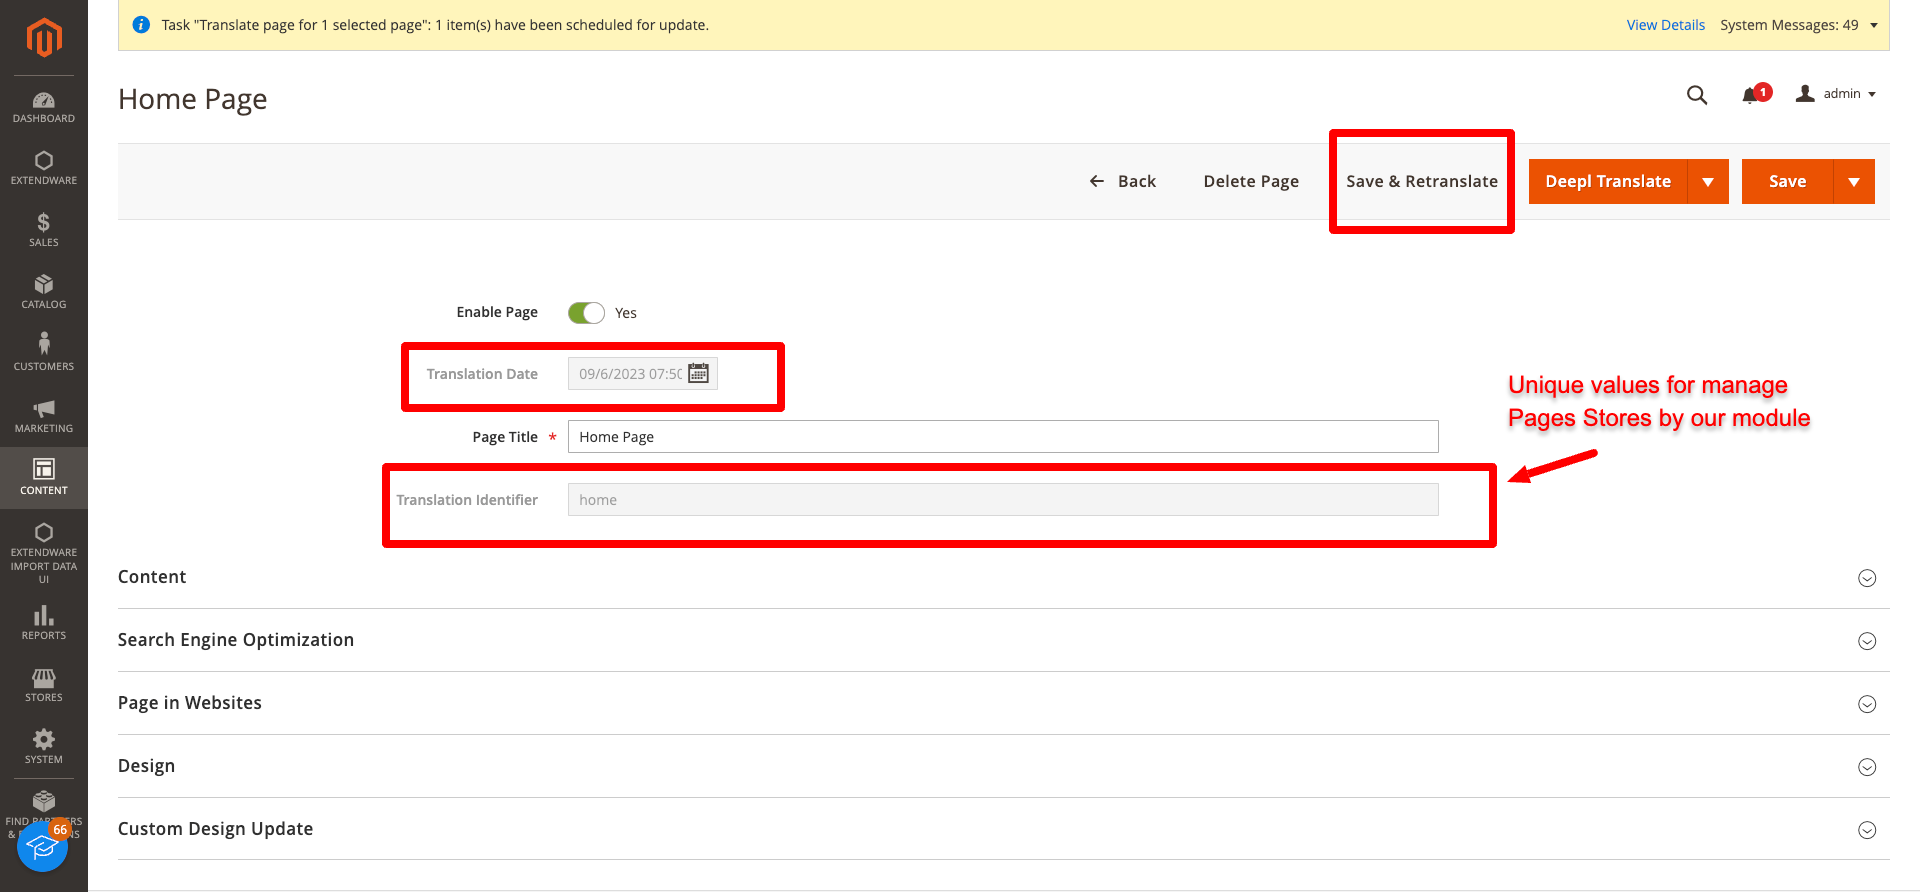Image resolution: width=1920 pixels, height=892 pixels.
Task: Click the Save & Retranslate button
Action: tap(1422, 181)
